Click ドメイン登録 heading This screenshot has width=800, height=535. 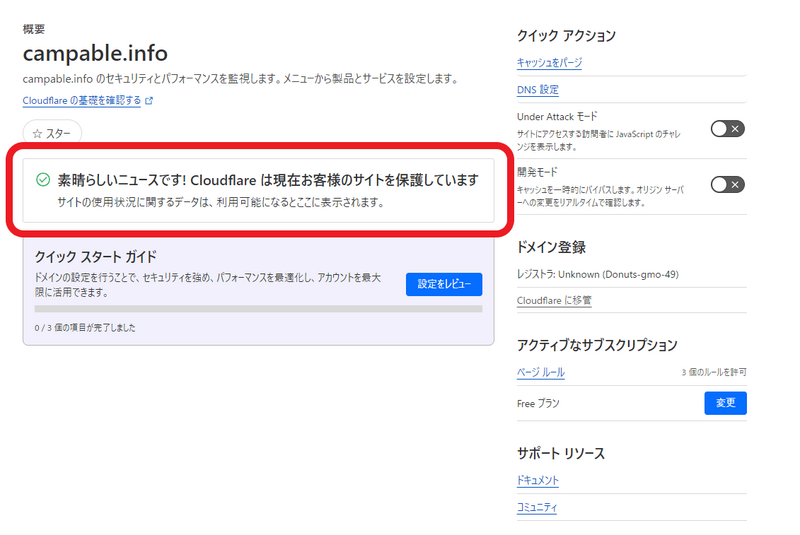coord(551,247)
